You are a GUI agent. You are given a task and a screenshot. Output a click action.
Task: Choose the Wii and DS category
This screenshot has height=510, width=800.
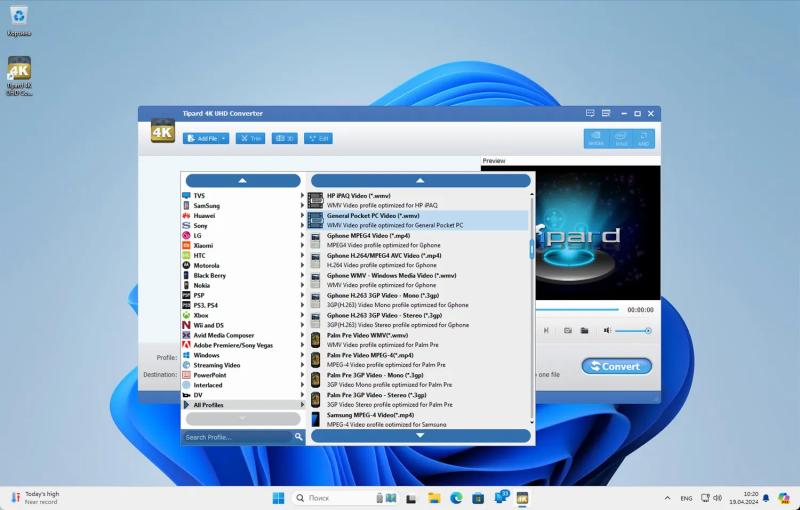tap(243, 325)
